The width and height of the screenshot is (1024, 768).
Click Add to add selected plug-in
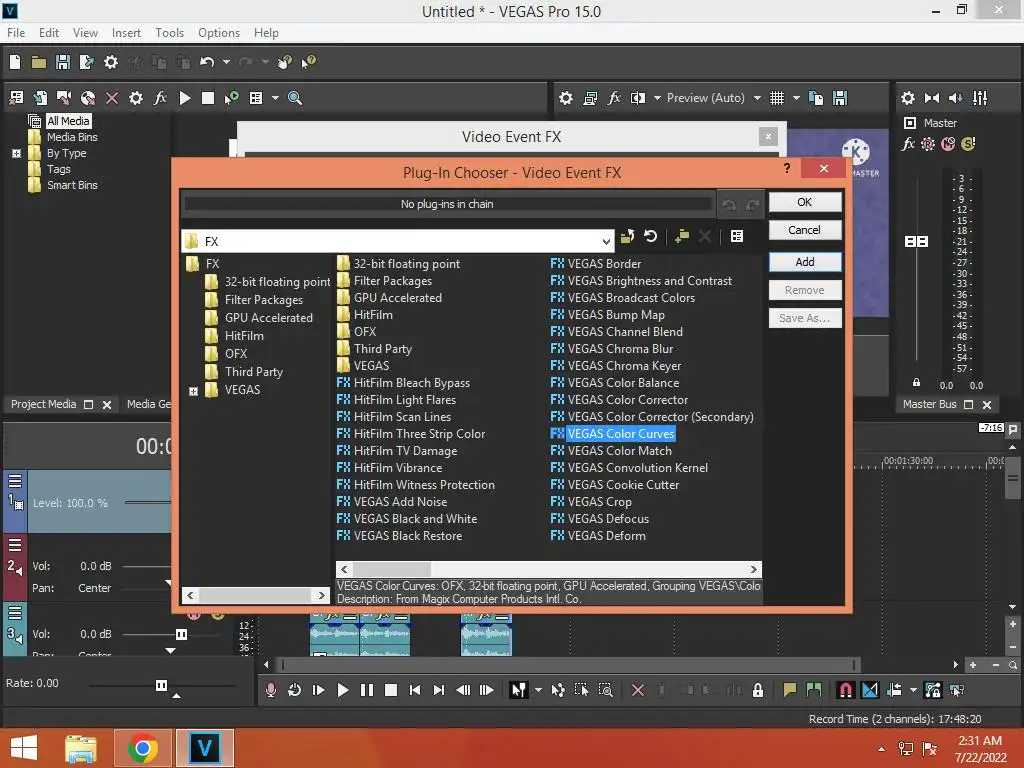point(805,262)
